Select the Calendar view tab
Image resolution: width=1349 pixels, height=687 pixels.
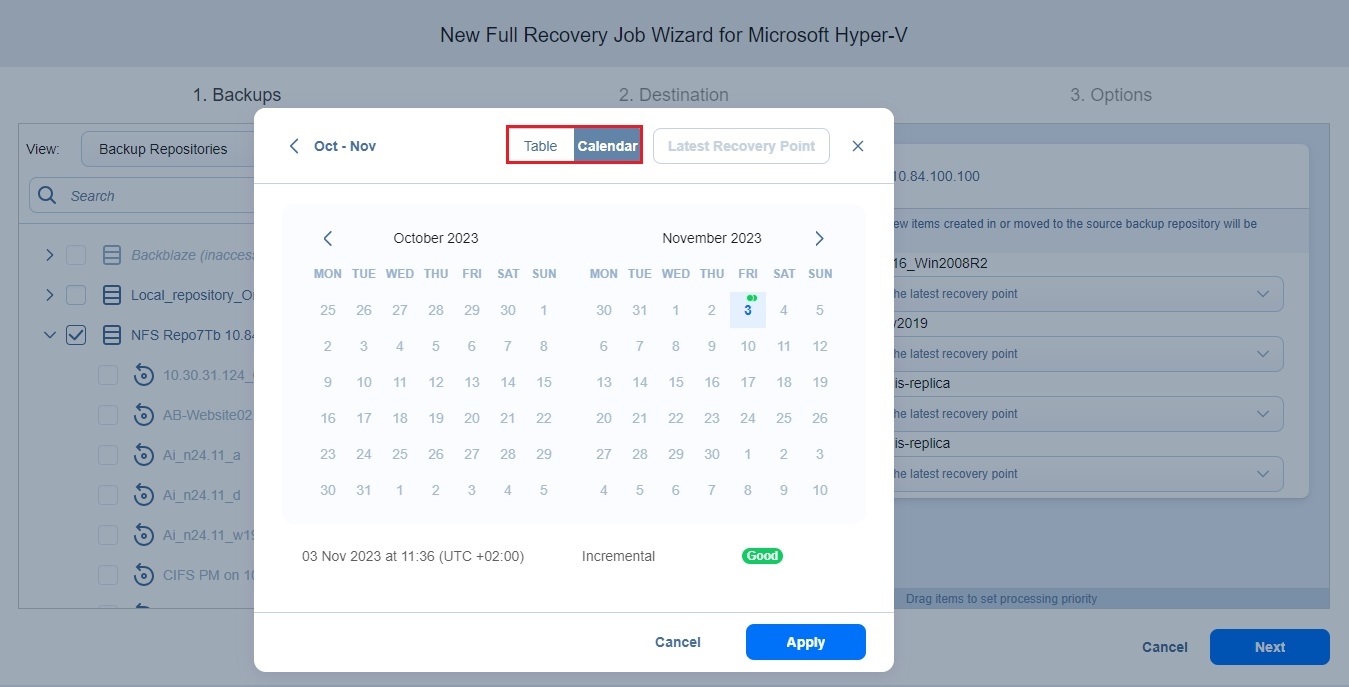tap(607, 146)
